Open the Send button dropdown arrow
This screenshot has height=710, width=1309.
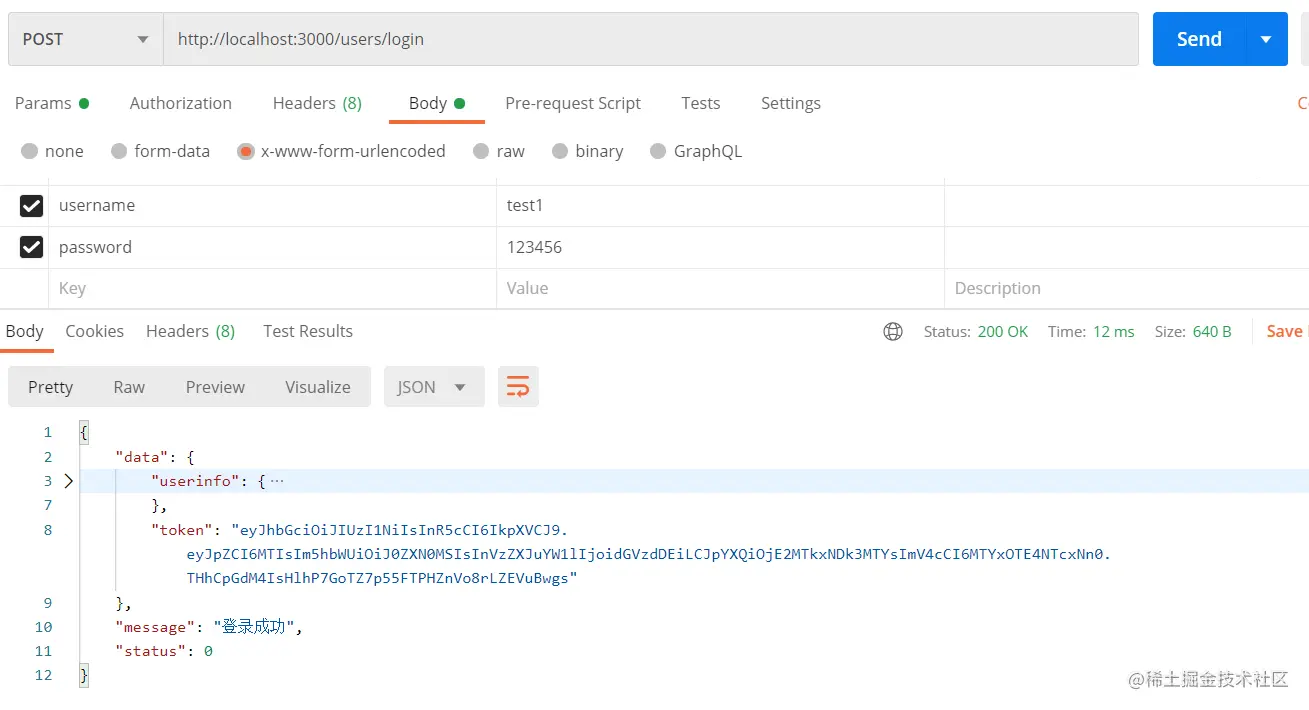(1266, 39)
